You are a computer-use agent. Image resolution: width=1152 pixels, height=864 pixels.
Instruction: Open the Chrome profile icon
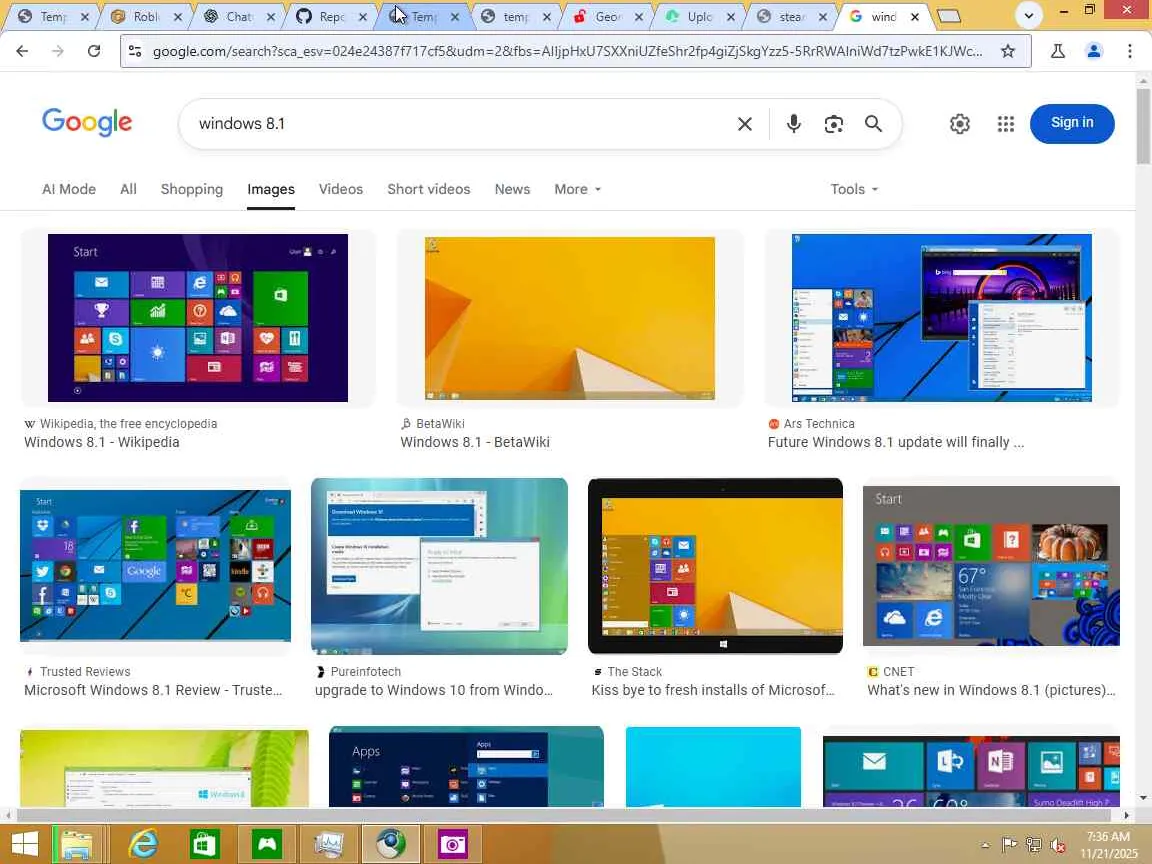tap(1094, 51)
